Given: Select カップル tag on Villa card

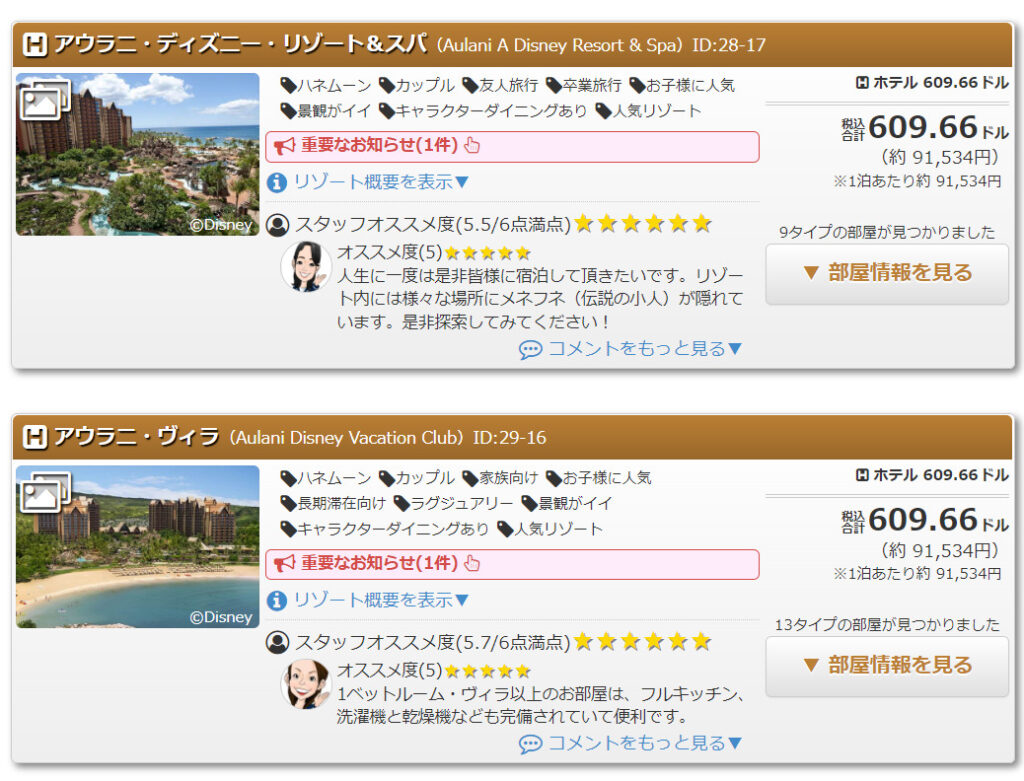Looking at the screenshot, I should 417,478.
